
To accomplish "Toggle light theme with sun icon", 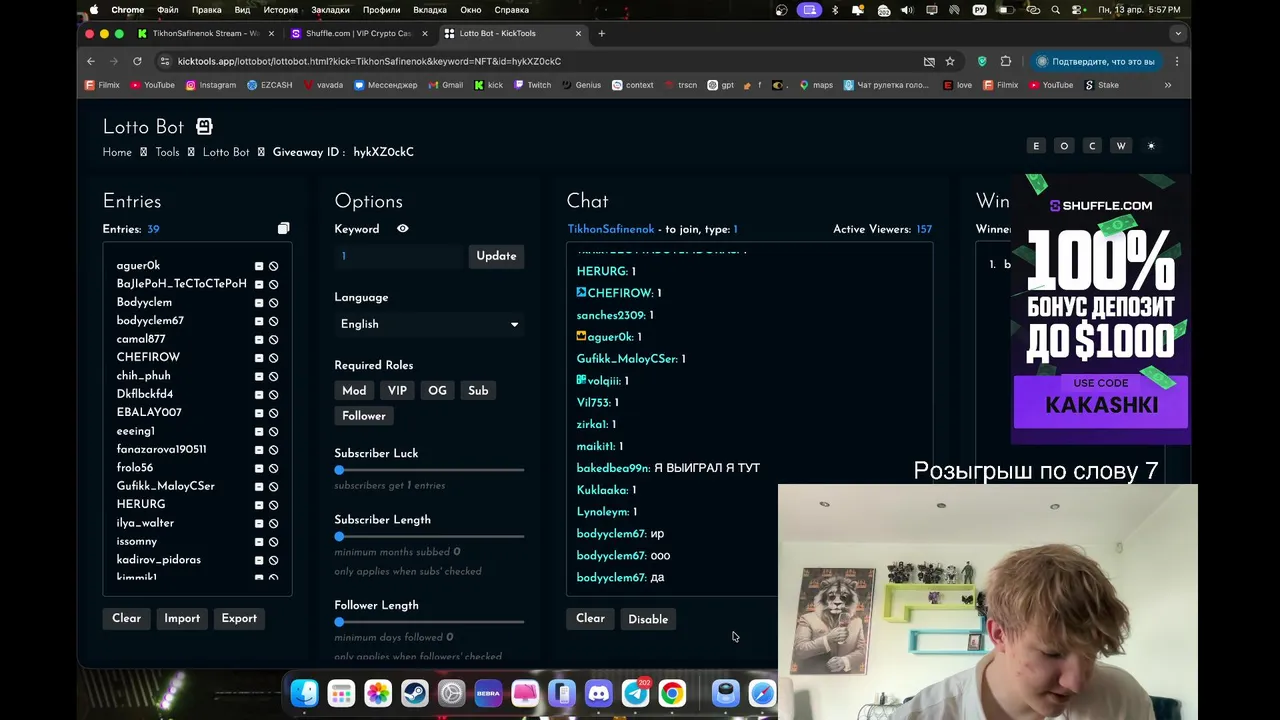I will click(x=1151, y=146).
